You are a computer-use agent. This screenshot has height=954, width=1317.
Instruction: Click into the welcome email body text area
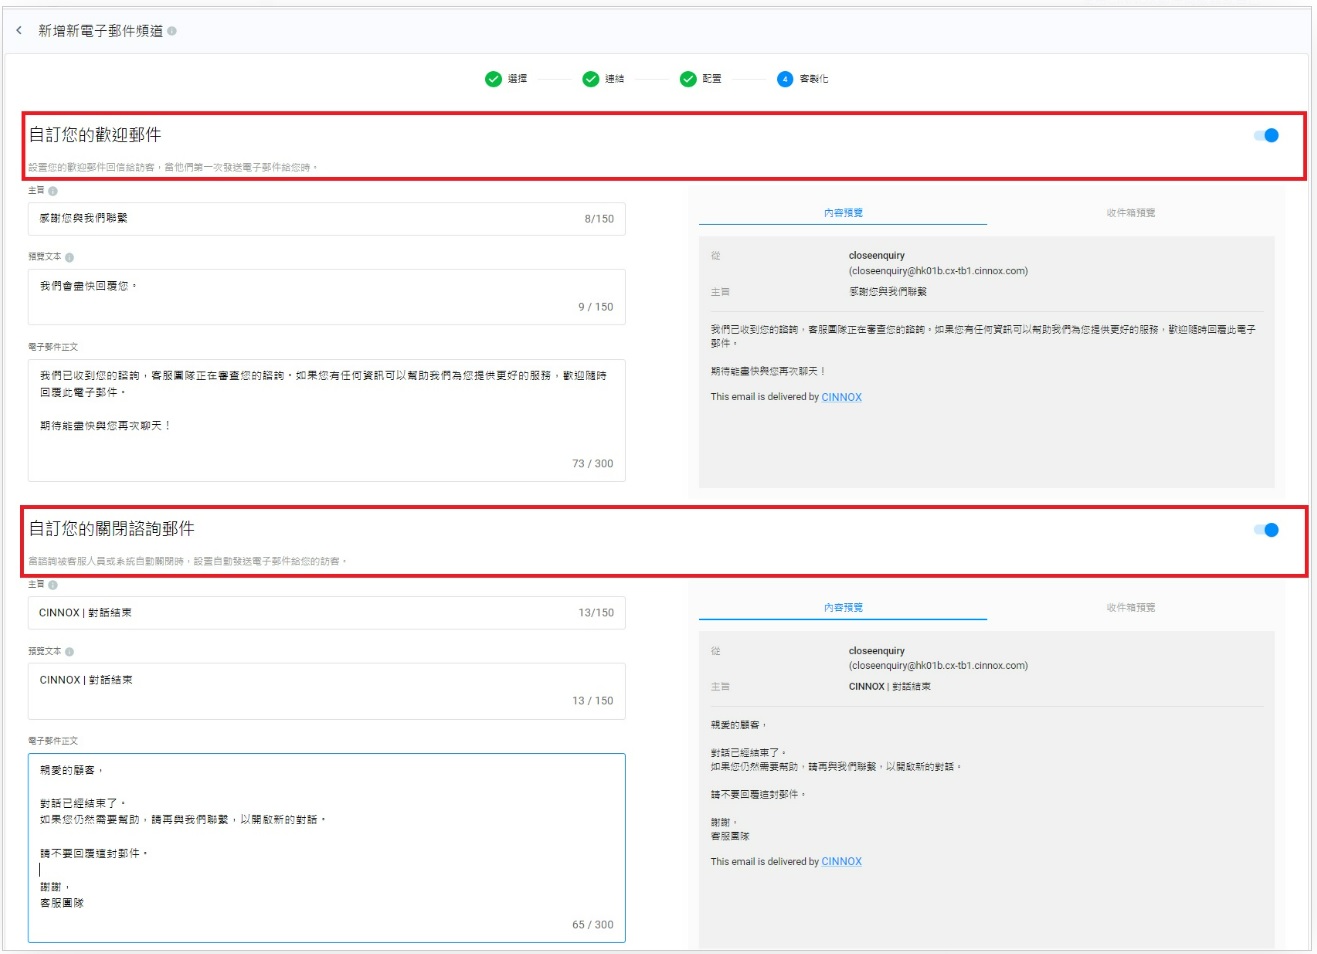click(x=327, y=420)
